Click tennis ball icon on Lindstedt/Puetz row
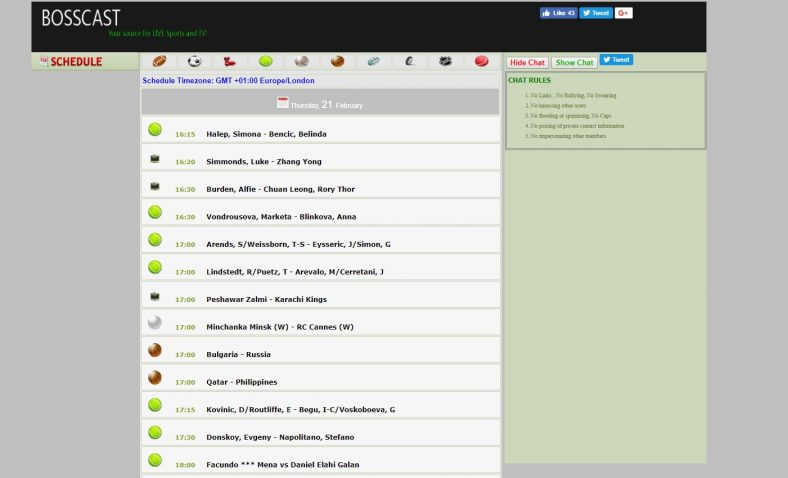The image size is (788, 478). 155,267
